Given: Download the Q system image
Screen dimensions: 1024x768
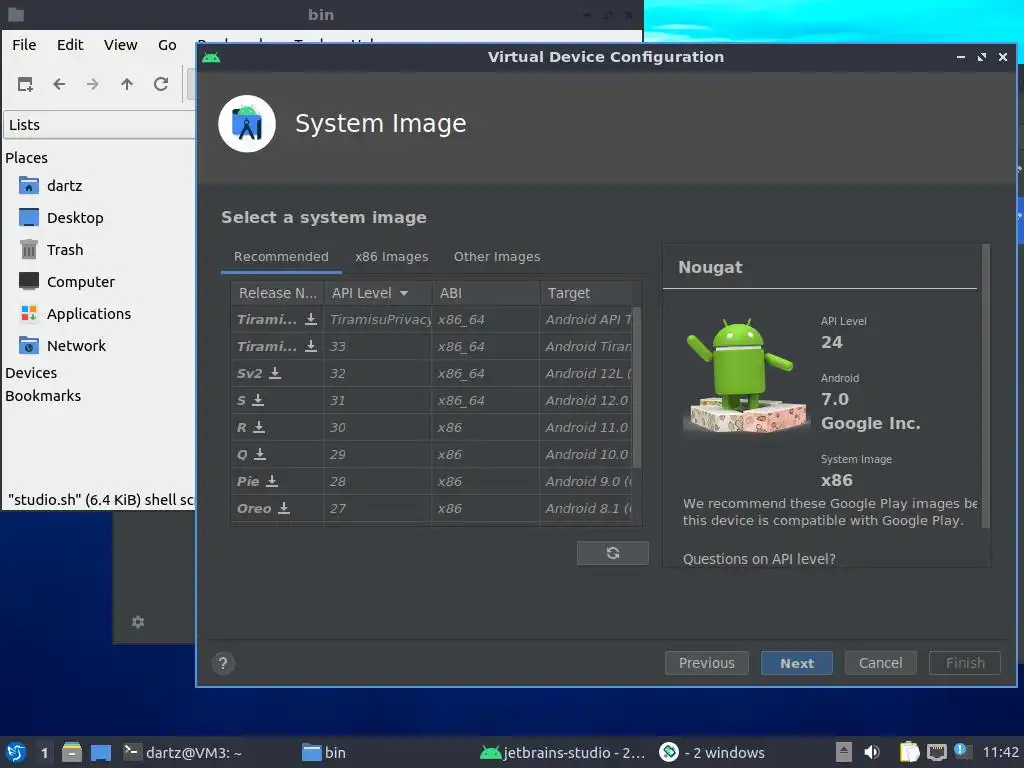Looking at the screenshot, I should pos(260,453).
